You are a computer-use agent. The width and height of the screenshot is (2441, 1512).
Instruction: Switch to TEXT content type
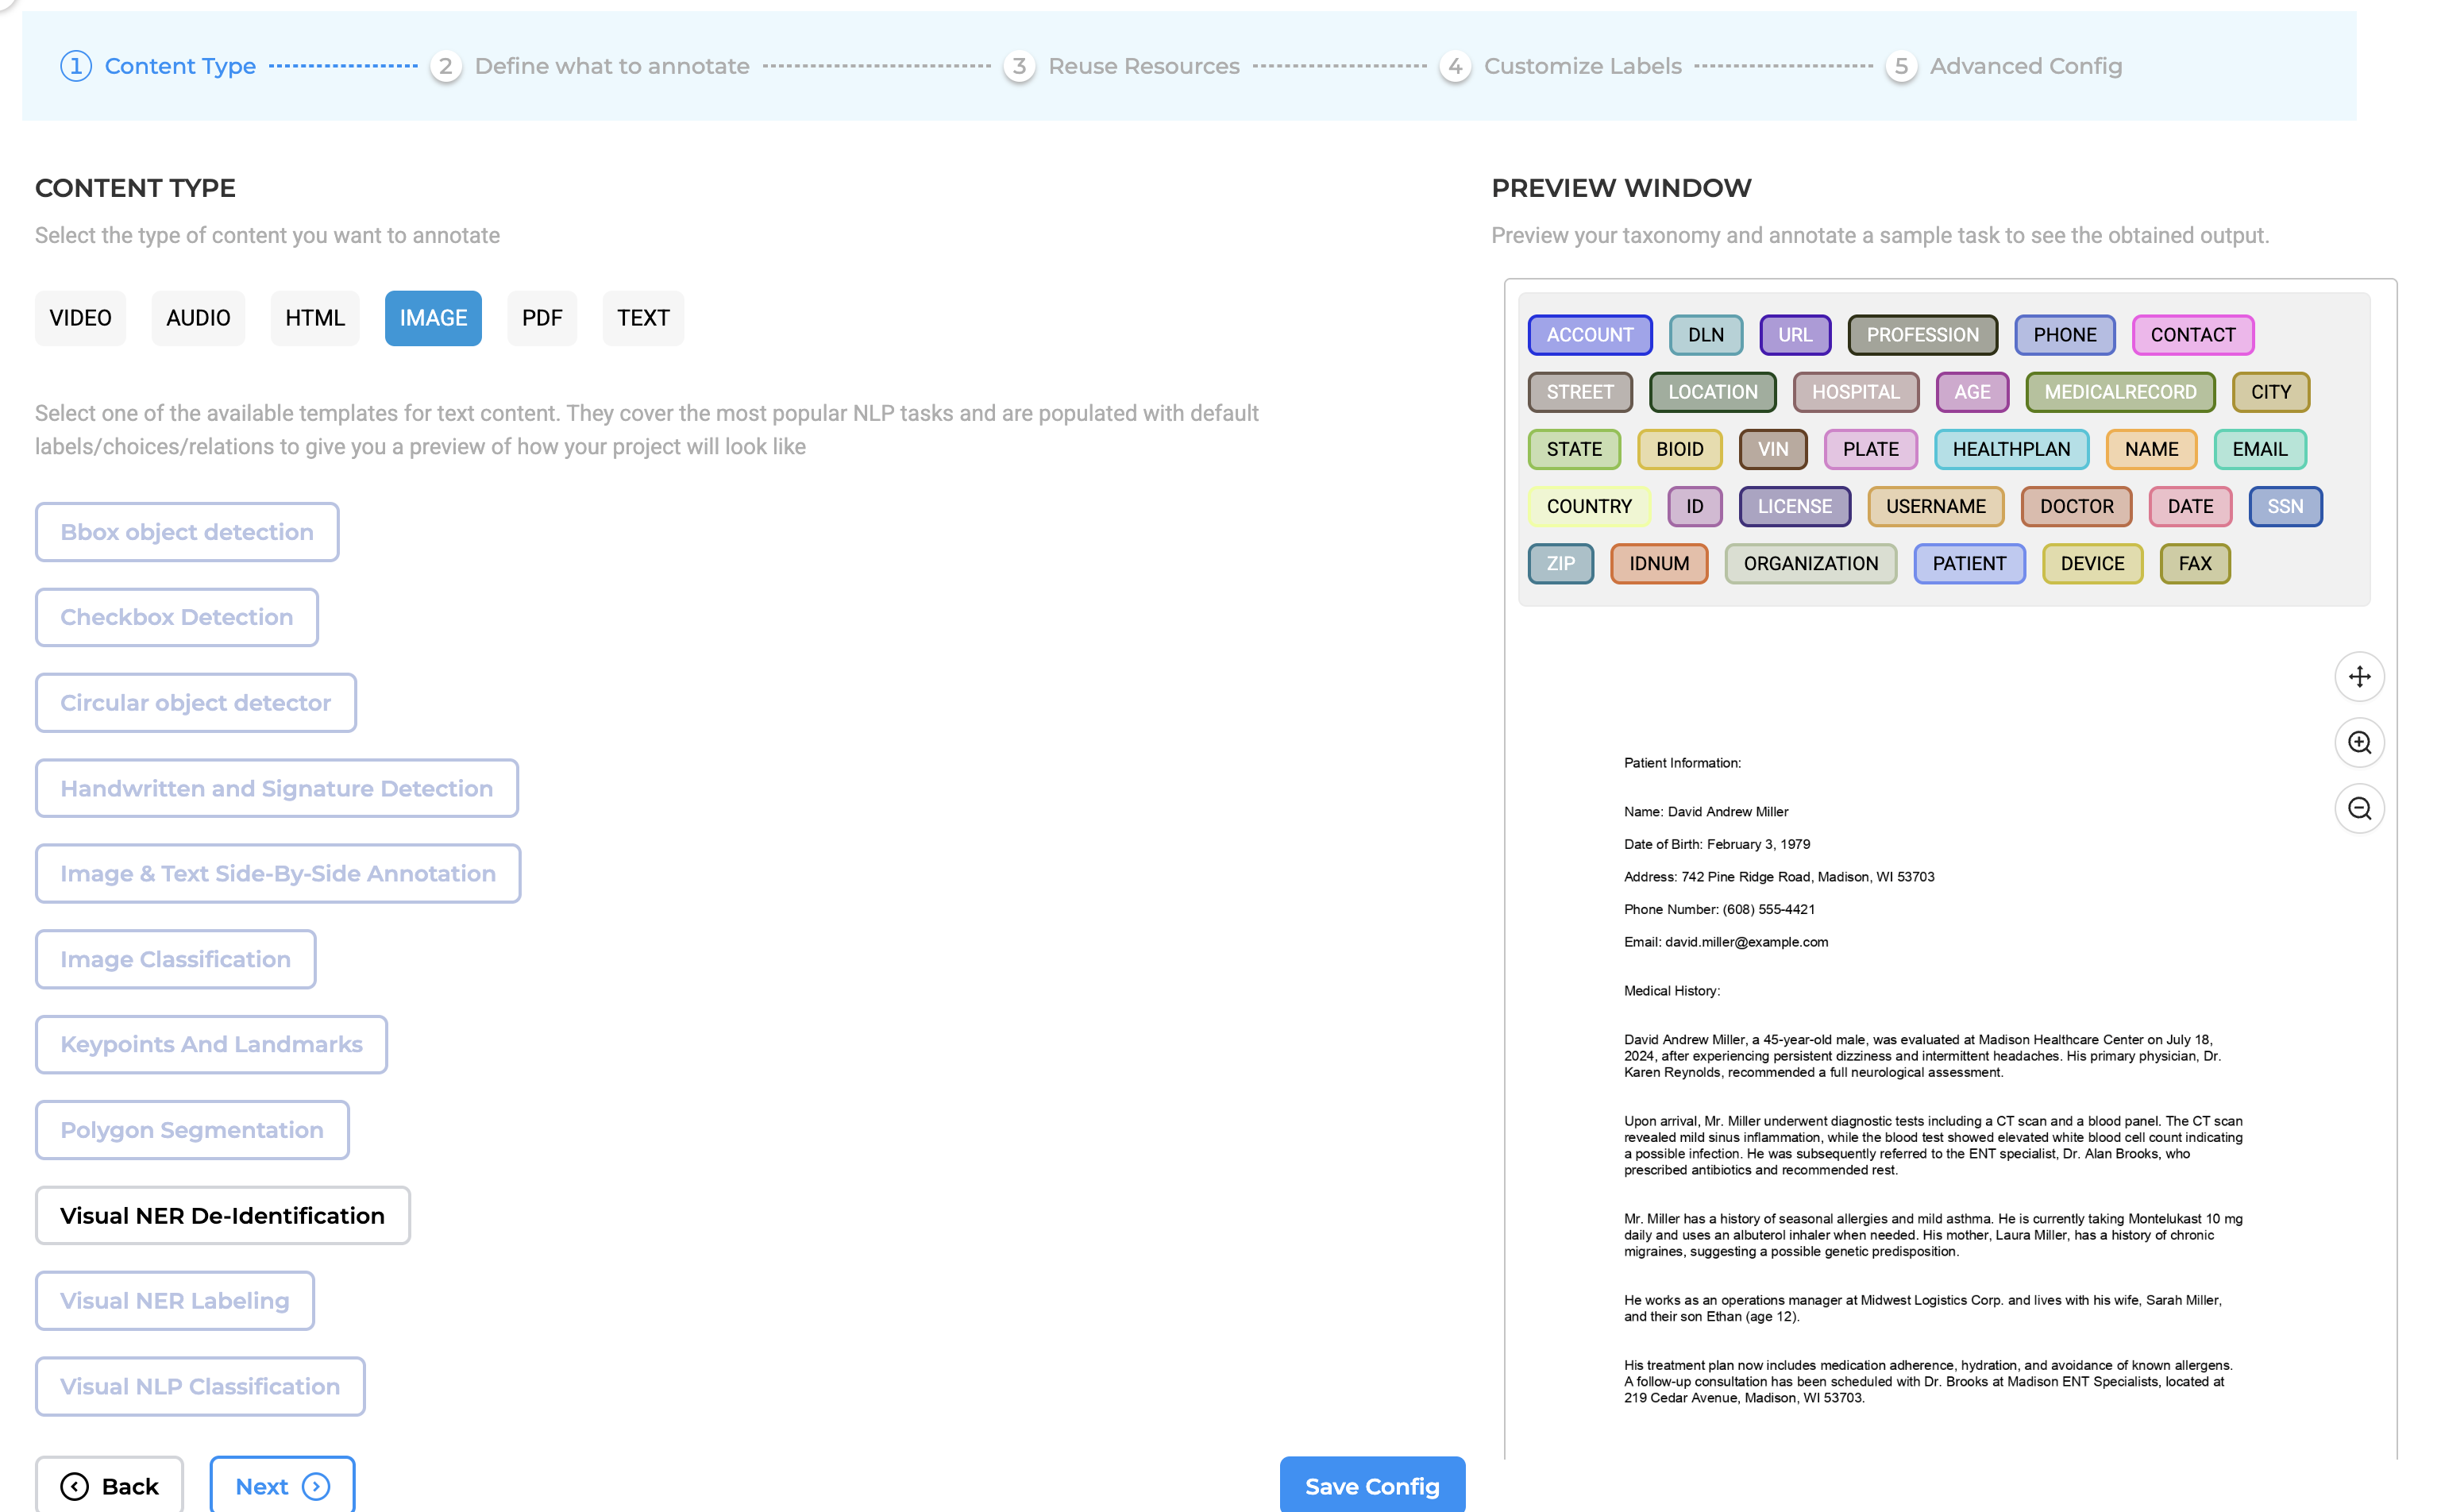[642, 318]
